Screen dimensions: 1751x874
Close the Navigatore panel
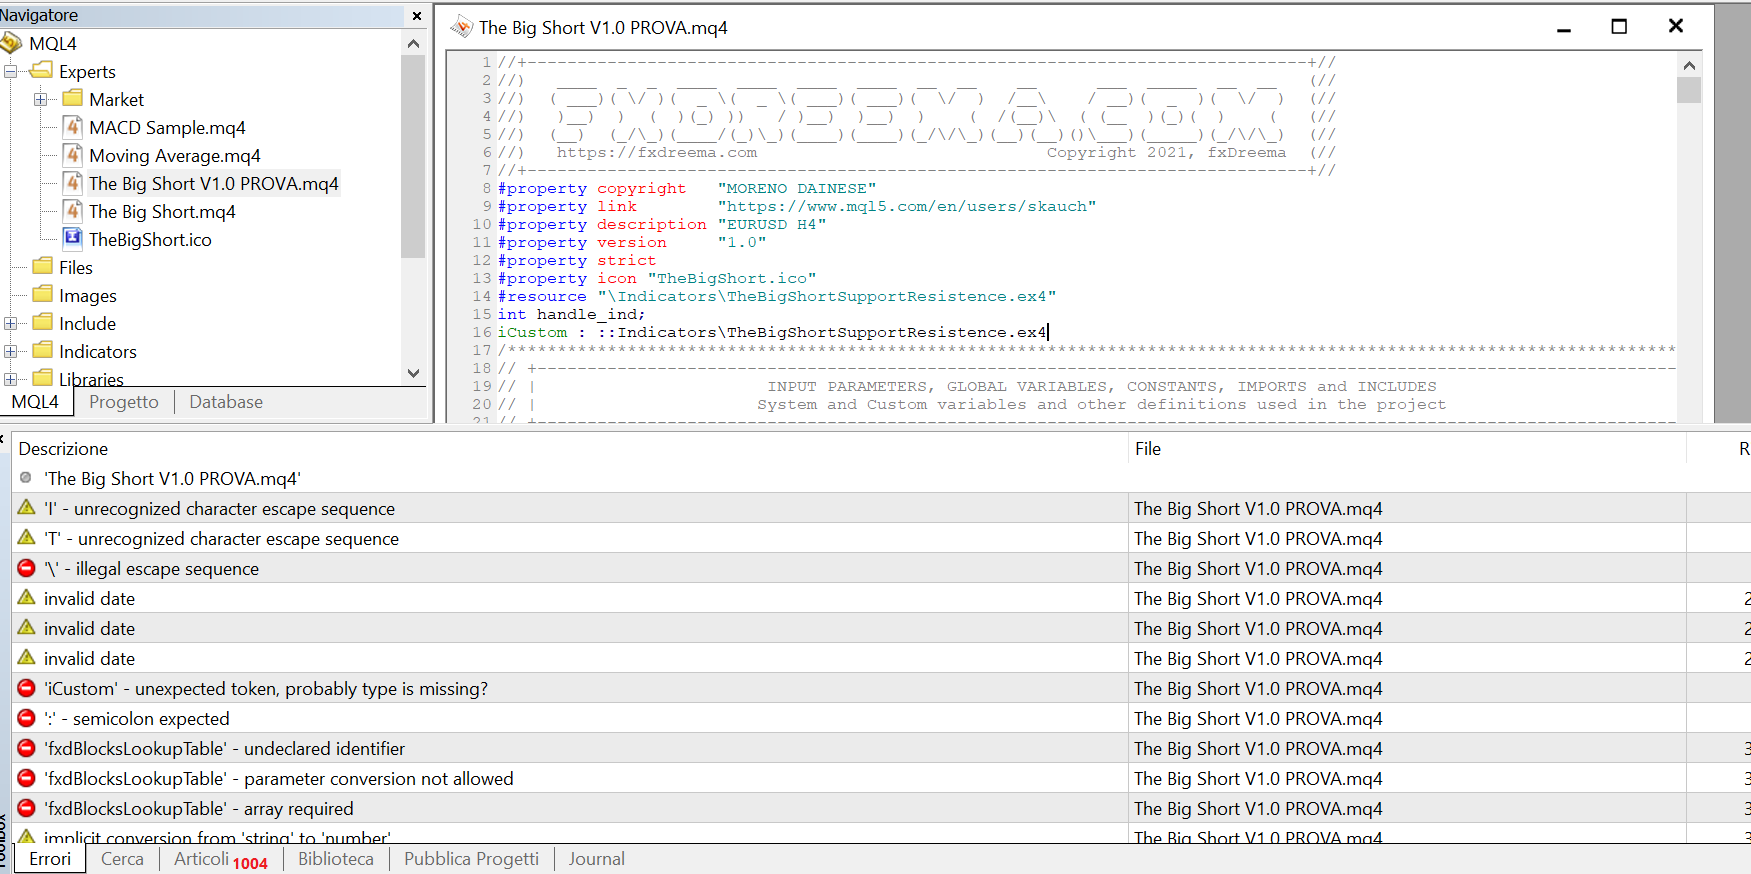[x=417, y=16]
